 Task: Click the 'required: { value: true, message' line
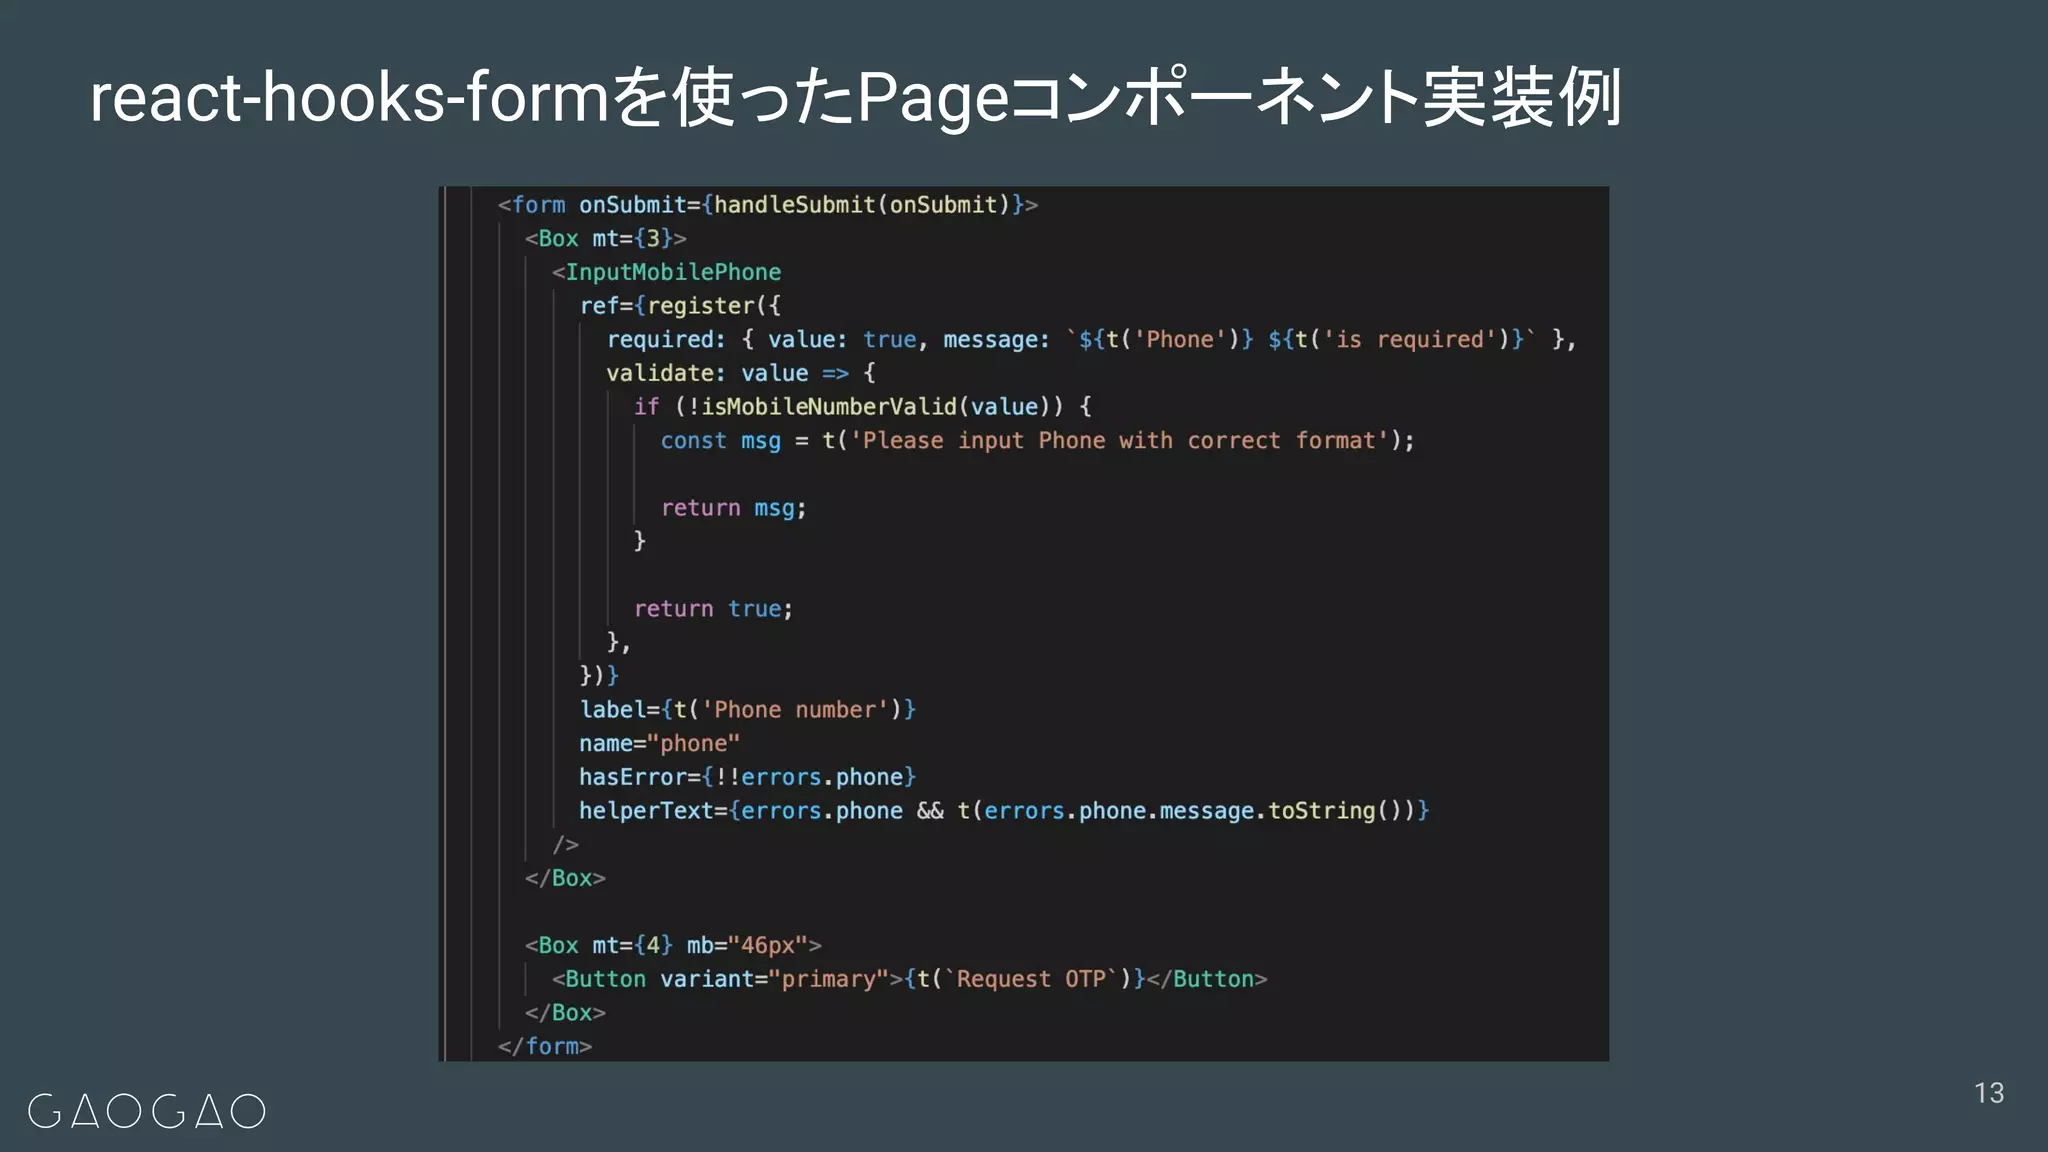[x=1091, y=340]
